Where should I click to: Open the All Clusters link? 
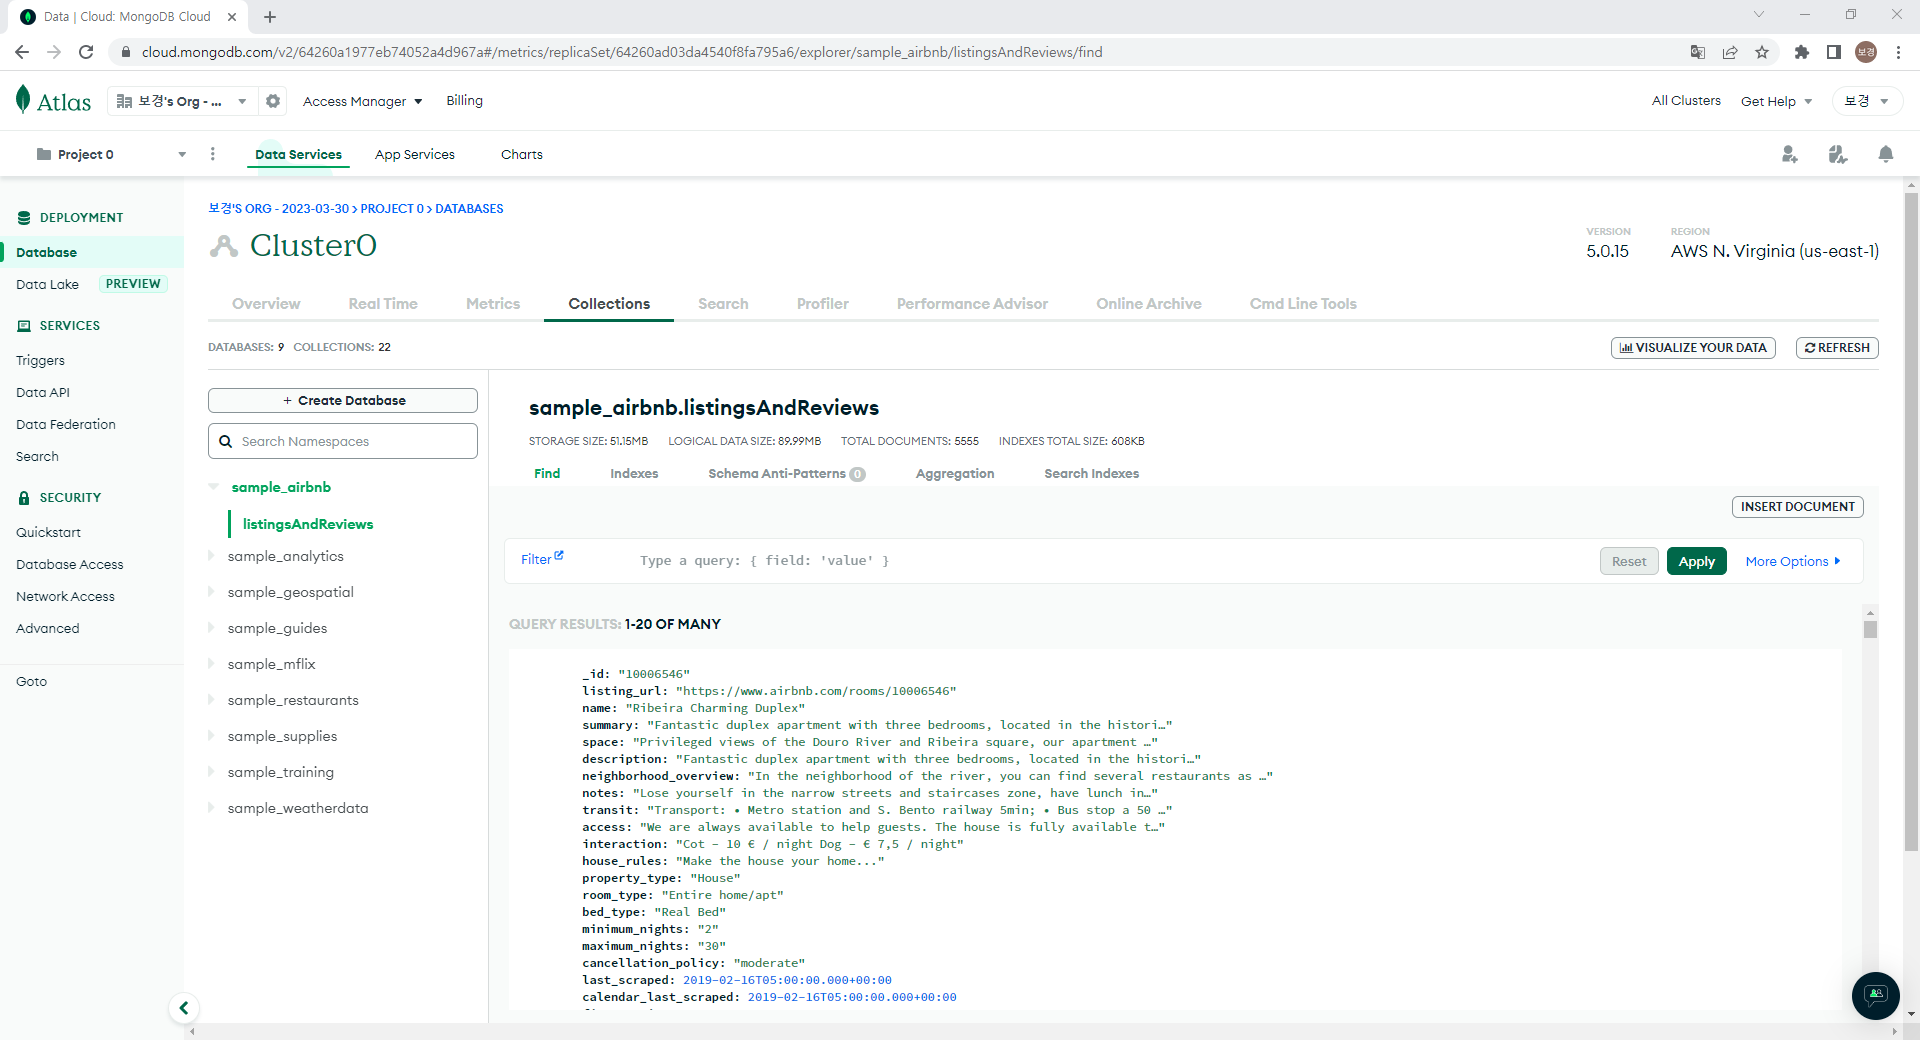[1686, 101]
